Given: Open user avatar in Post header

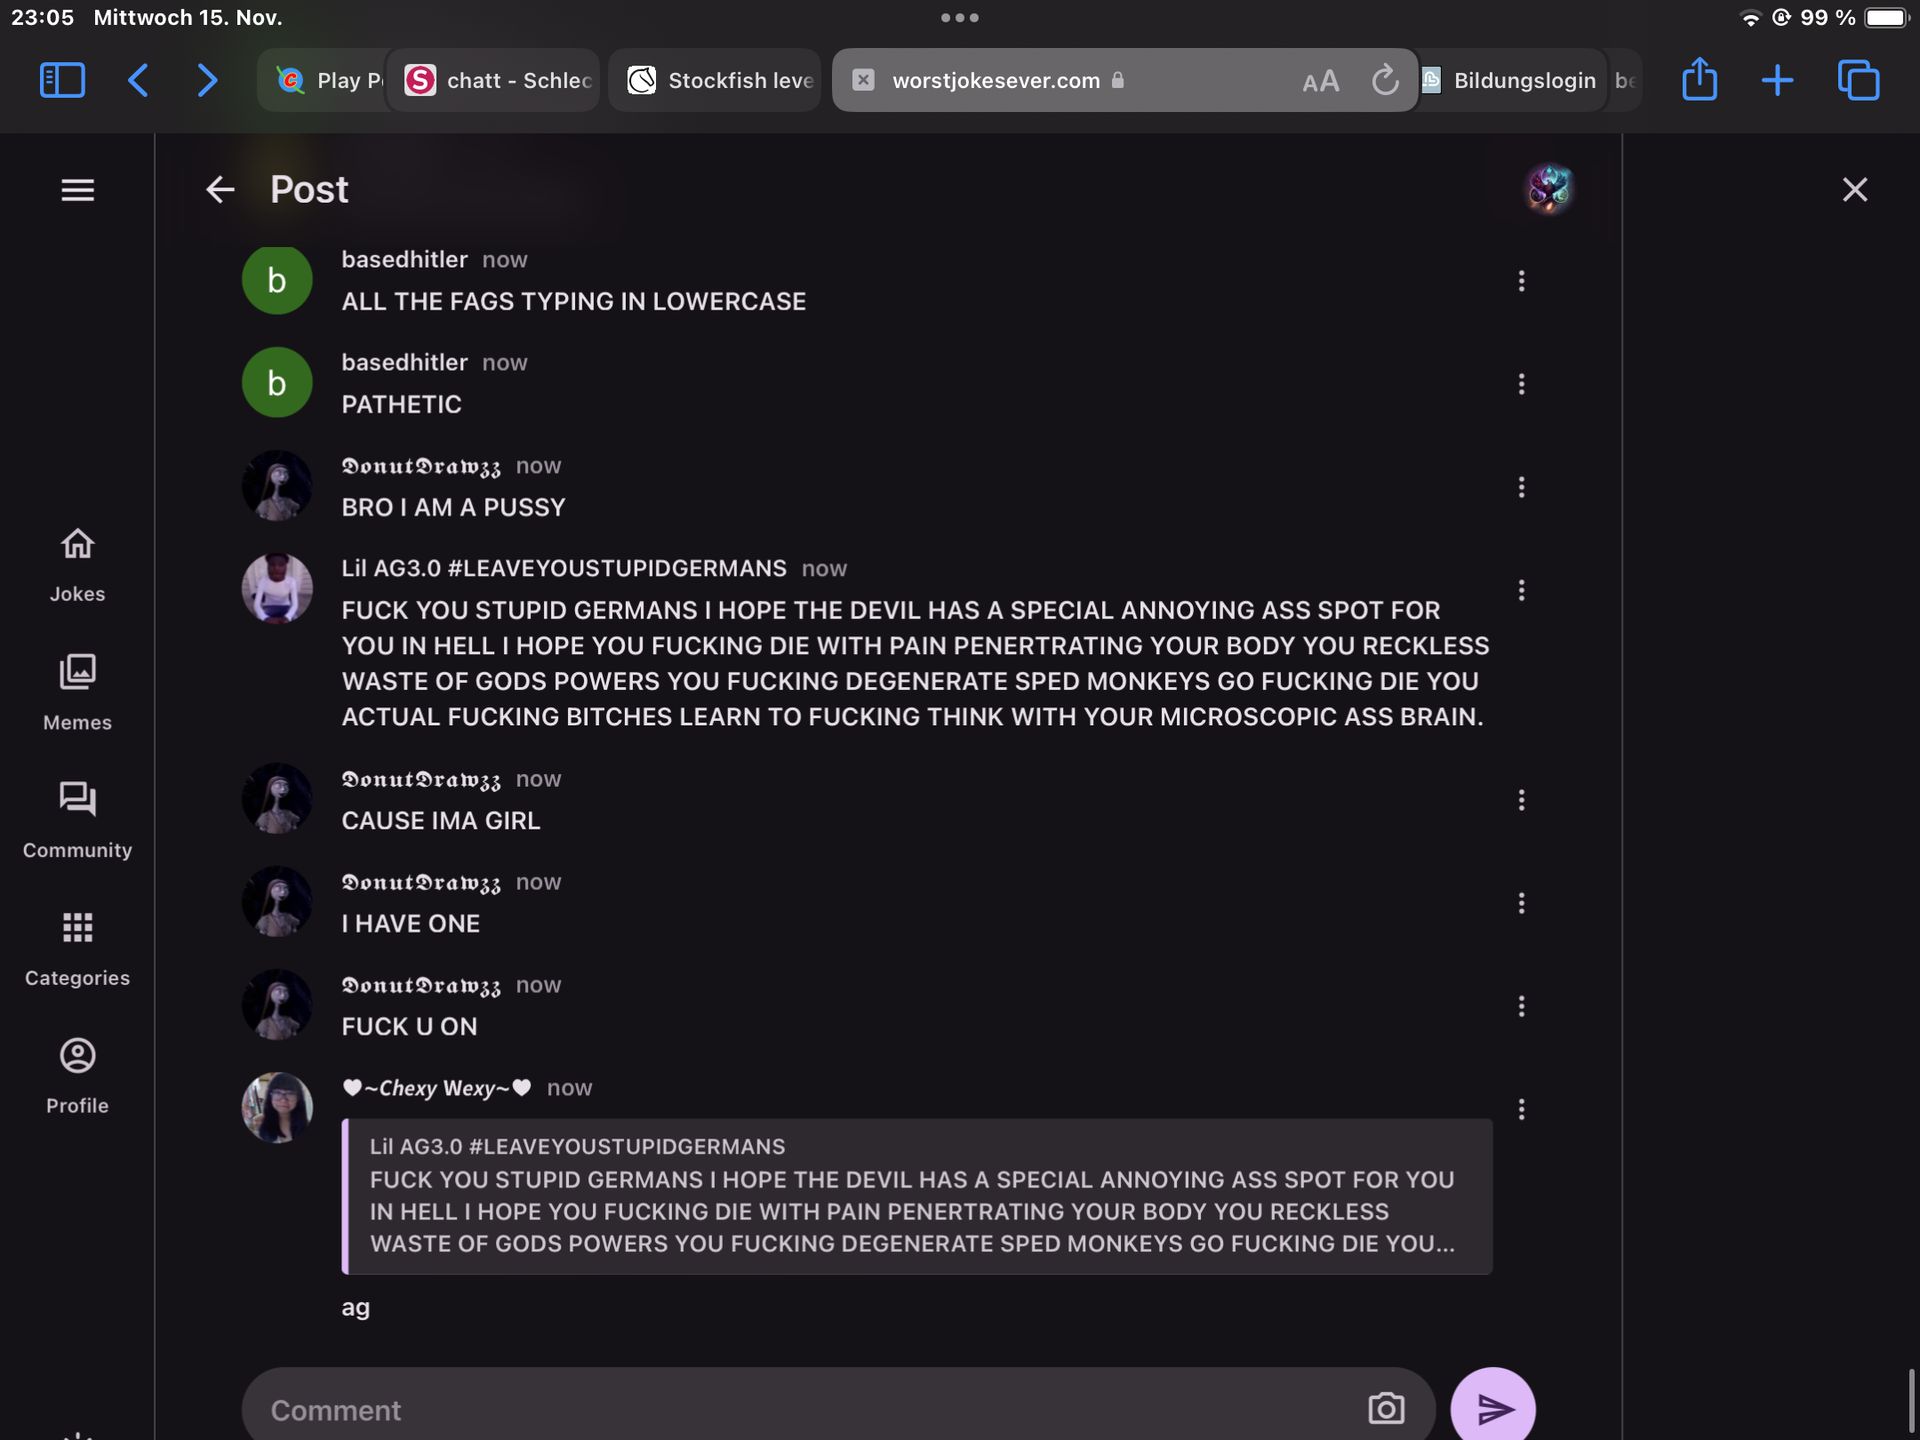Looking at the screenshot, I should [x=1549, y=190].
